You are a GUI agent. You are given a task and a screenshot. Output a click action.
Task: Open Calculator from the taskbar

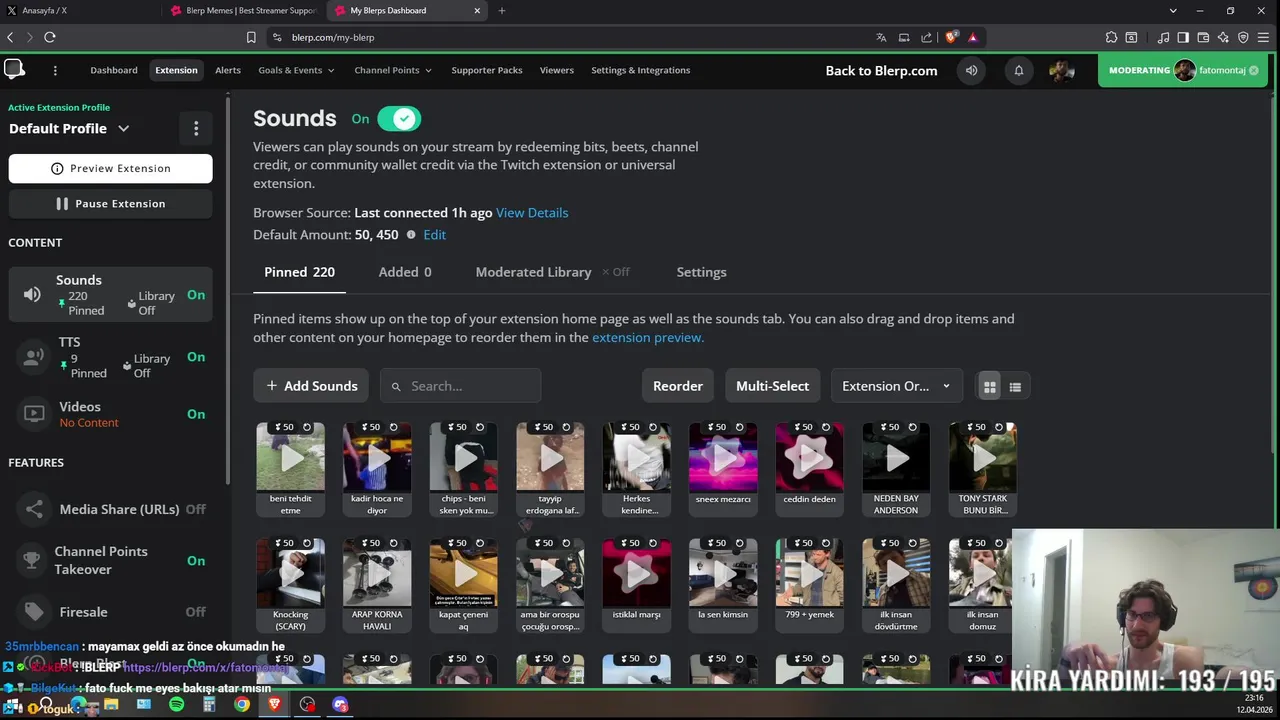coord(209,704)
